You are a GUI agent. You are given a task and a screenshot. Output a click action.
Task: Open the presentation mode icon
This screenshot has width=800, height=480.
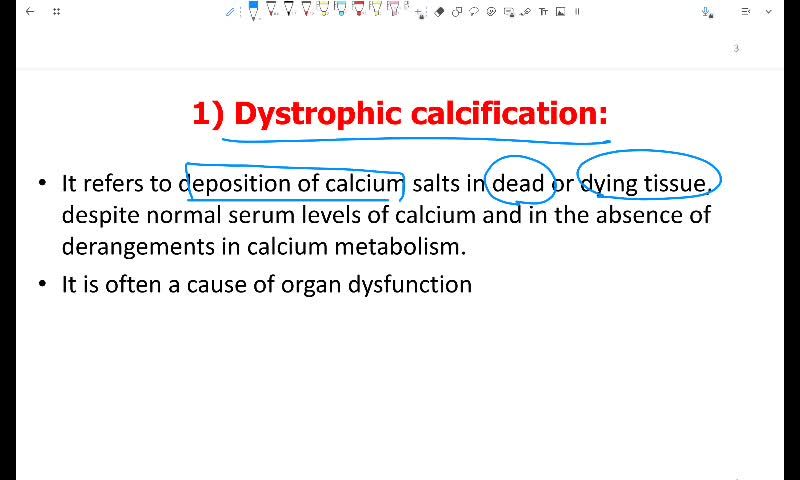[x=509, y=12]
